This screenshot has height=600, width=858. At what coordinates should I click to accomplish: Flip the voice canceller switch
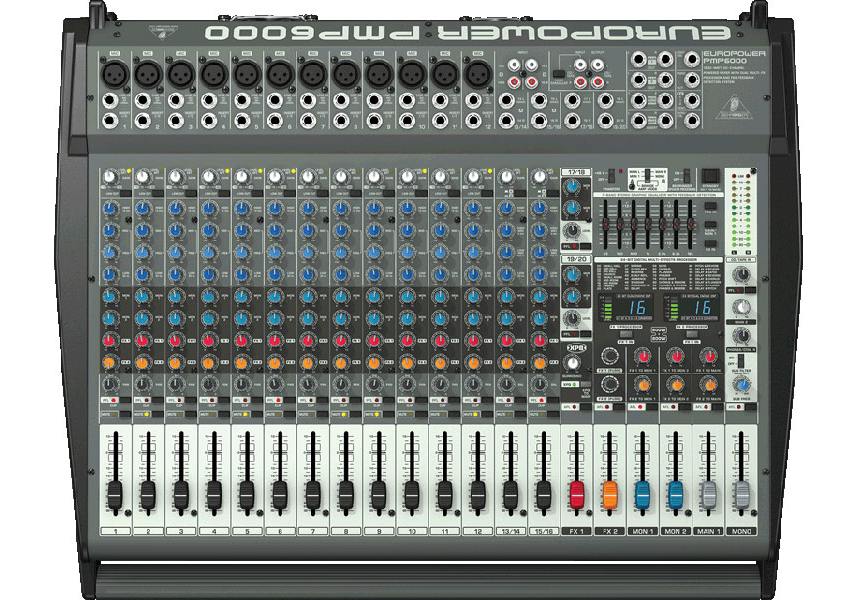click(x=558, y=73)
